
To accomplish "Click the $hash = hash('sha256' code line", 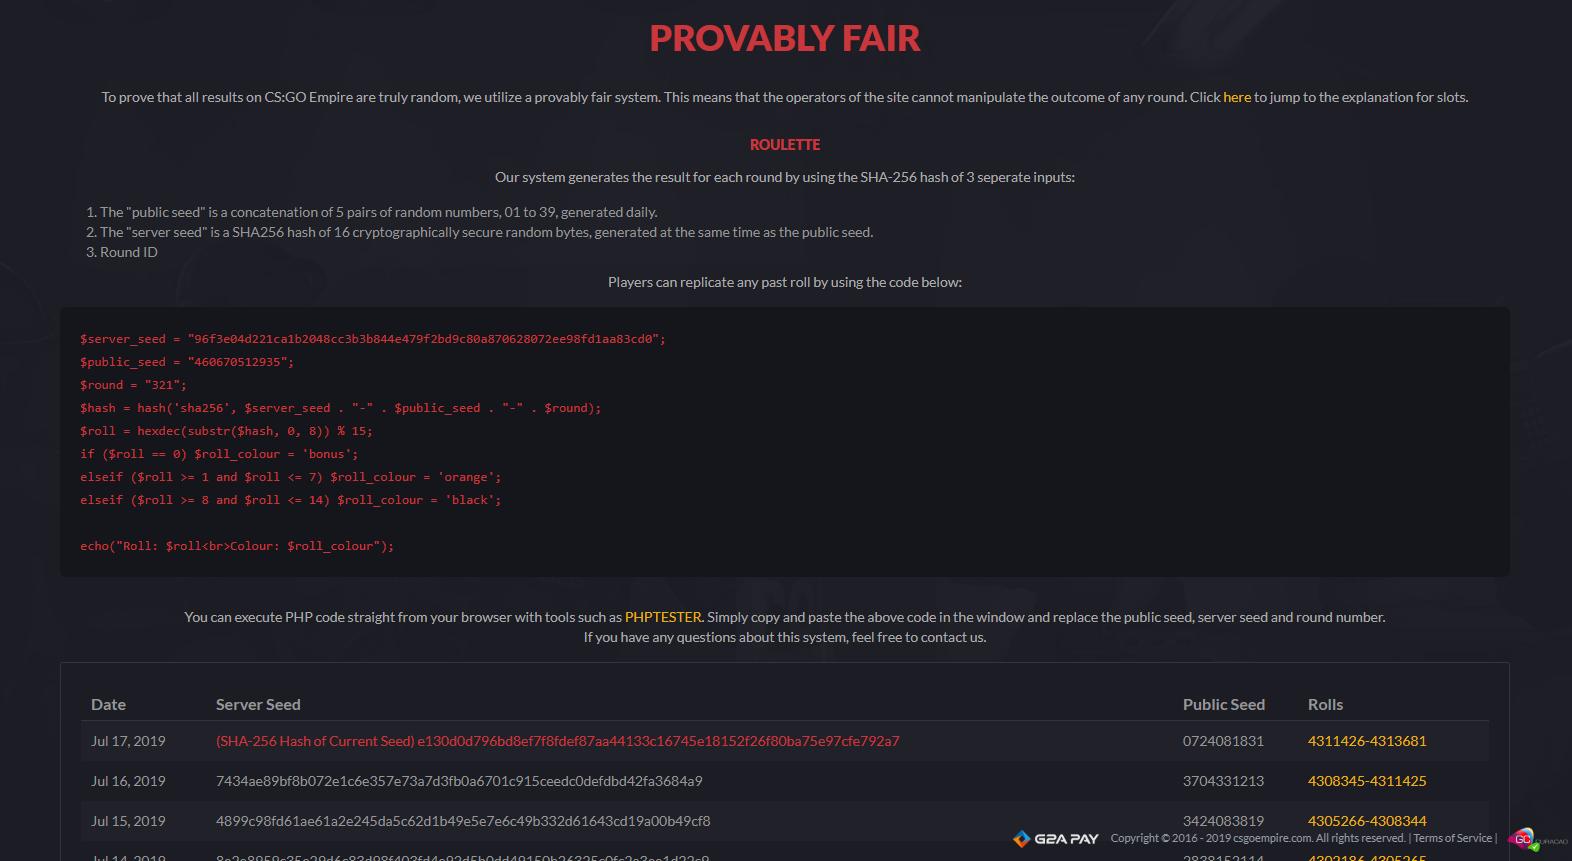I will [x=341, y=408].
